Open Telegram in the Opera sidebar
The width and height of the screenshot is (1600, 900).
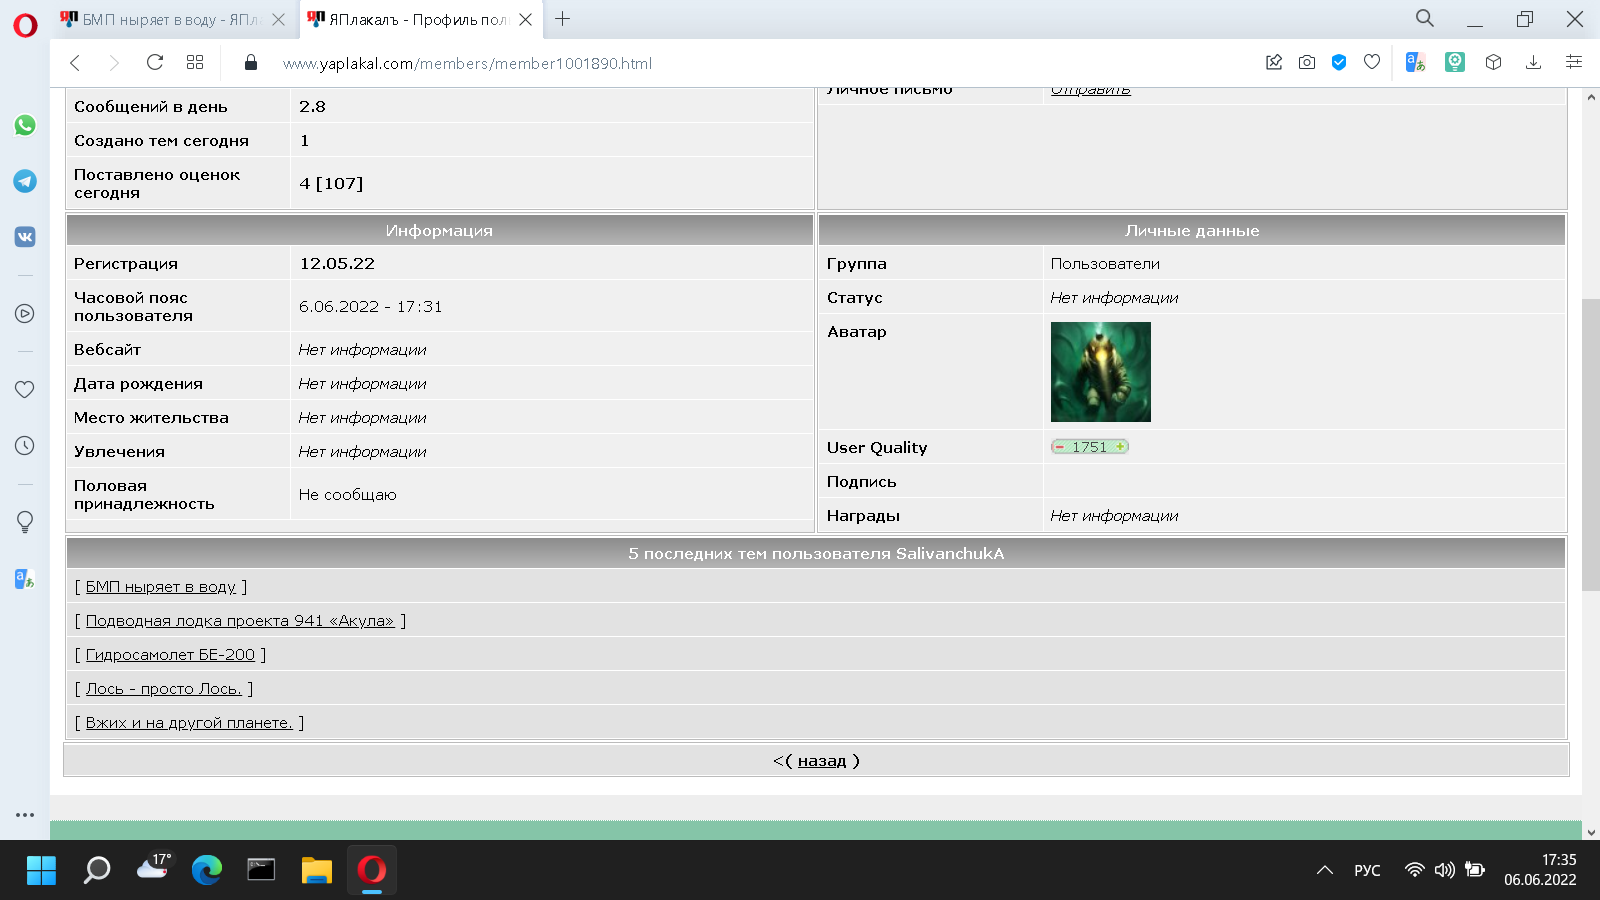coord(25,181)
